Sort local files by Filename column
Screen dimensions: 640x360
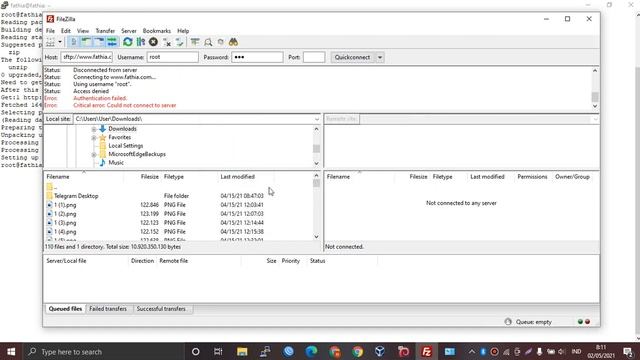click(x=84, y=177)
